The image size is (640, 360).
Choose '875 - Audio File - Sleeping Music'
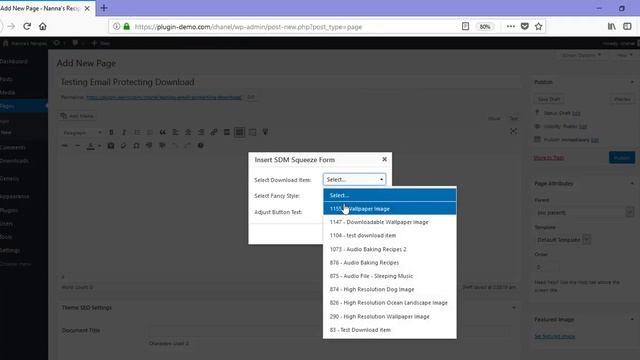(390, 276)
